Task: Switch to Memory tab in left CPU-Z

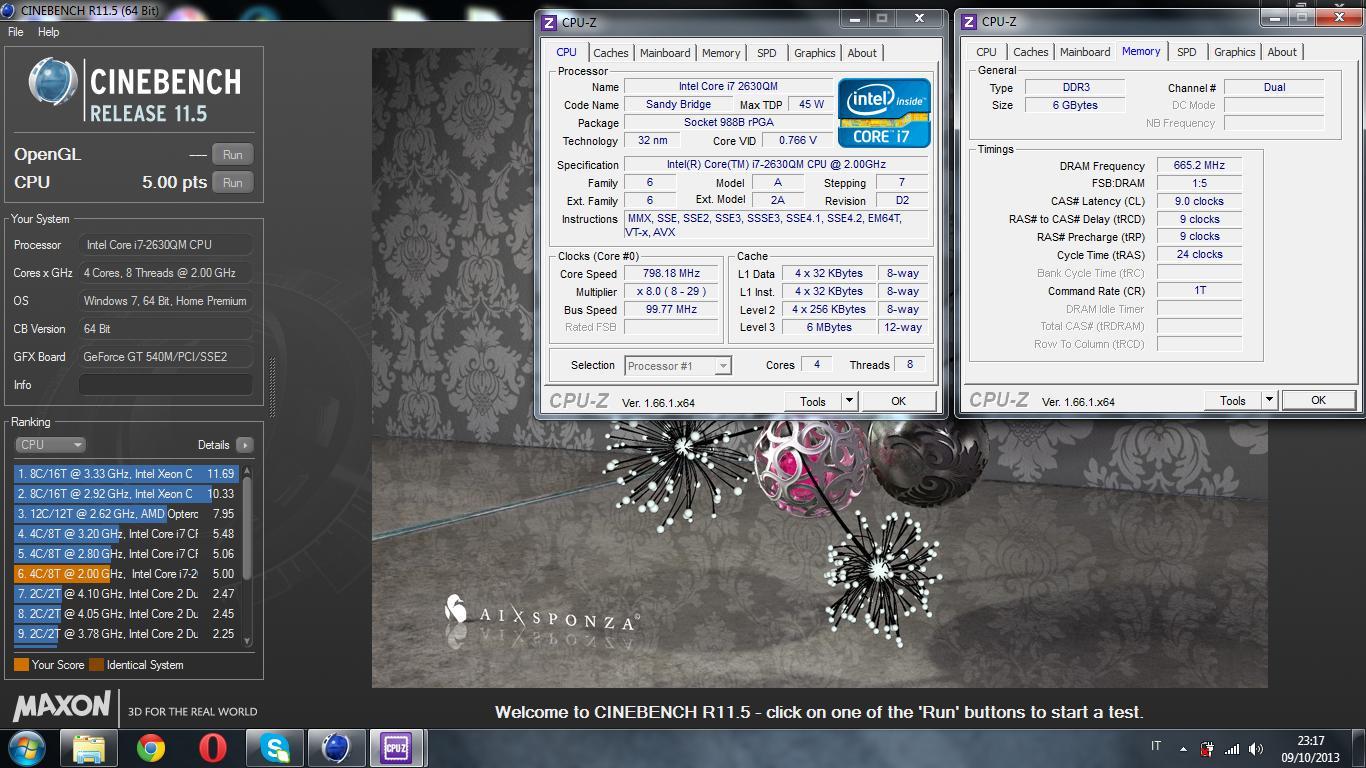Action: (x=721, y=53)
